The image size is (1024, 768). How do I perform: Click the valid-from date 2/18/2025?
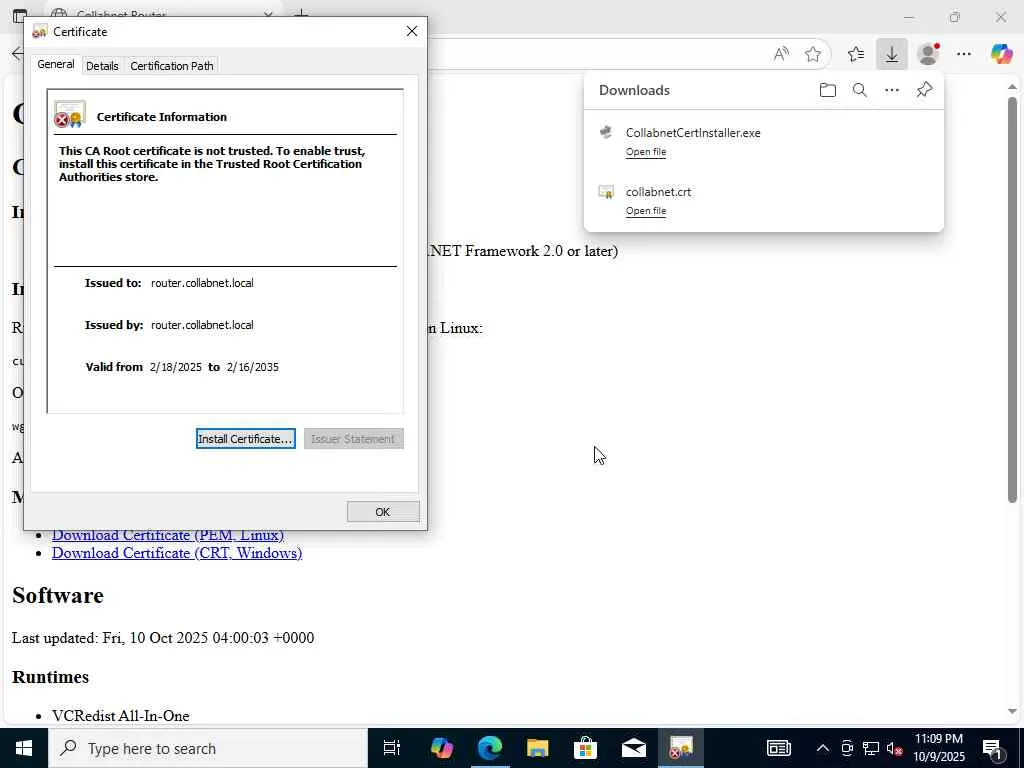[176, 367]
